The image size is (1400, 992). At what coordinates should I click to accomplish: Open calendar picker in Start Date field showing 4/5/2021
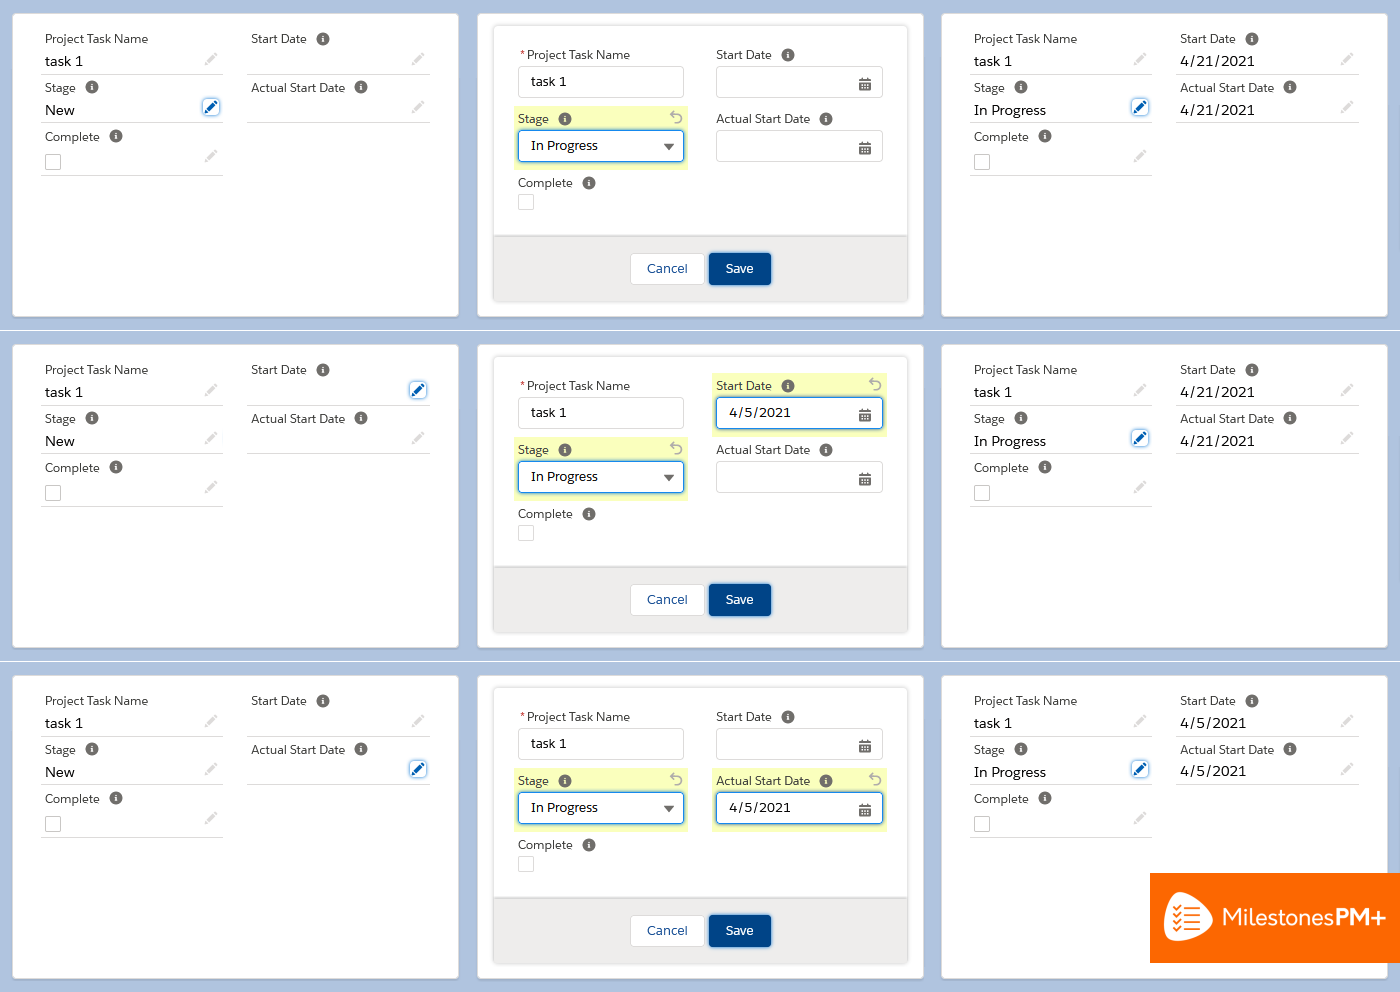click(x=865, y=414)
